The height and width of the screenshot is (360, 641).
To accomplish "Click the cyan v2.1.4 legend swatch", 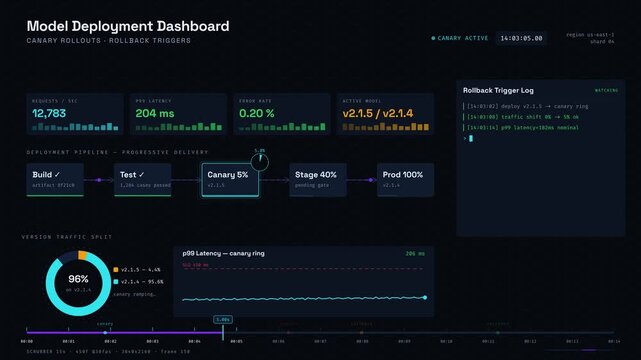I will coord(116,282).
